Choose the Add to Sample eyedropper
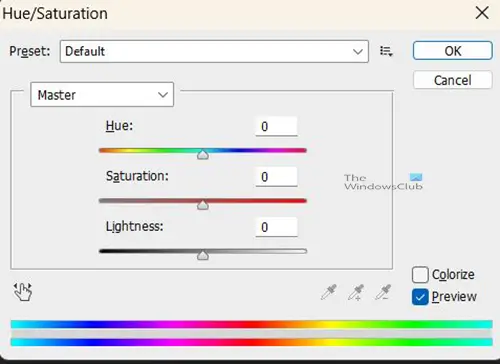This screenshot has height=364, width=500. (x=356, y=292)
